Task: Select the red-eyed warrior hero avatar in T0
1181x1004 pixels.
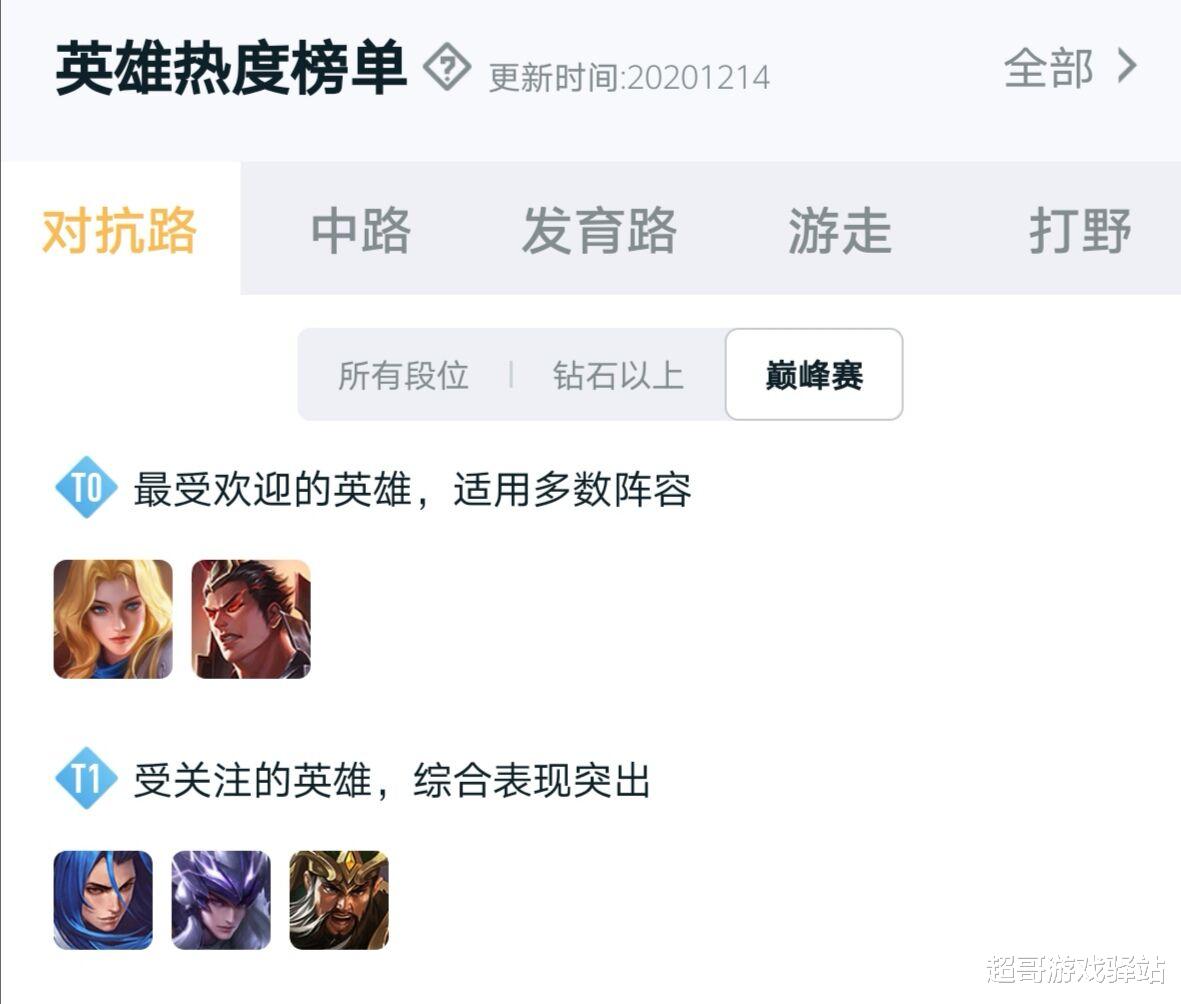Action: point(251,619)
